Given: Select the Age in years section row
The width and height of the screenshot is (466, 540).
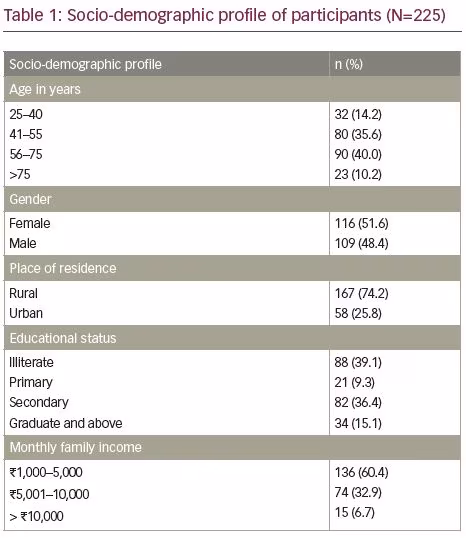Looking at the screenshot, I should [232, 89].
